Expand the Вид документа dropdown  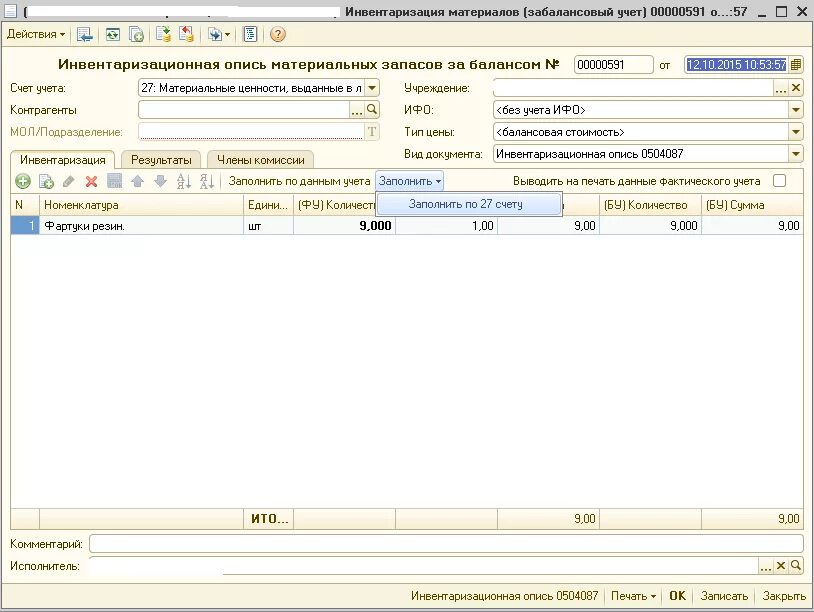(x=796, y=154)
